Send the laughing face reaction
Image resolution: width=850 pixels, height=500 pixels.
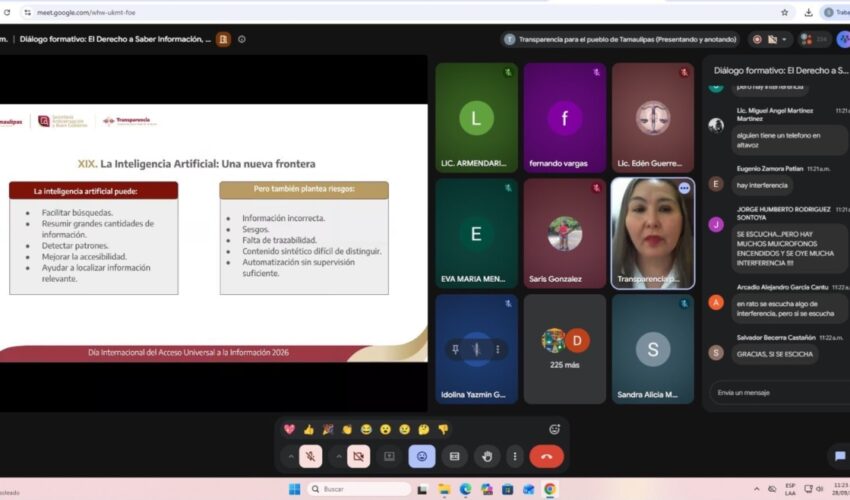pyautogui.click(x=366, y=430)
